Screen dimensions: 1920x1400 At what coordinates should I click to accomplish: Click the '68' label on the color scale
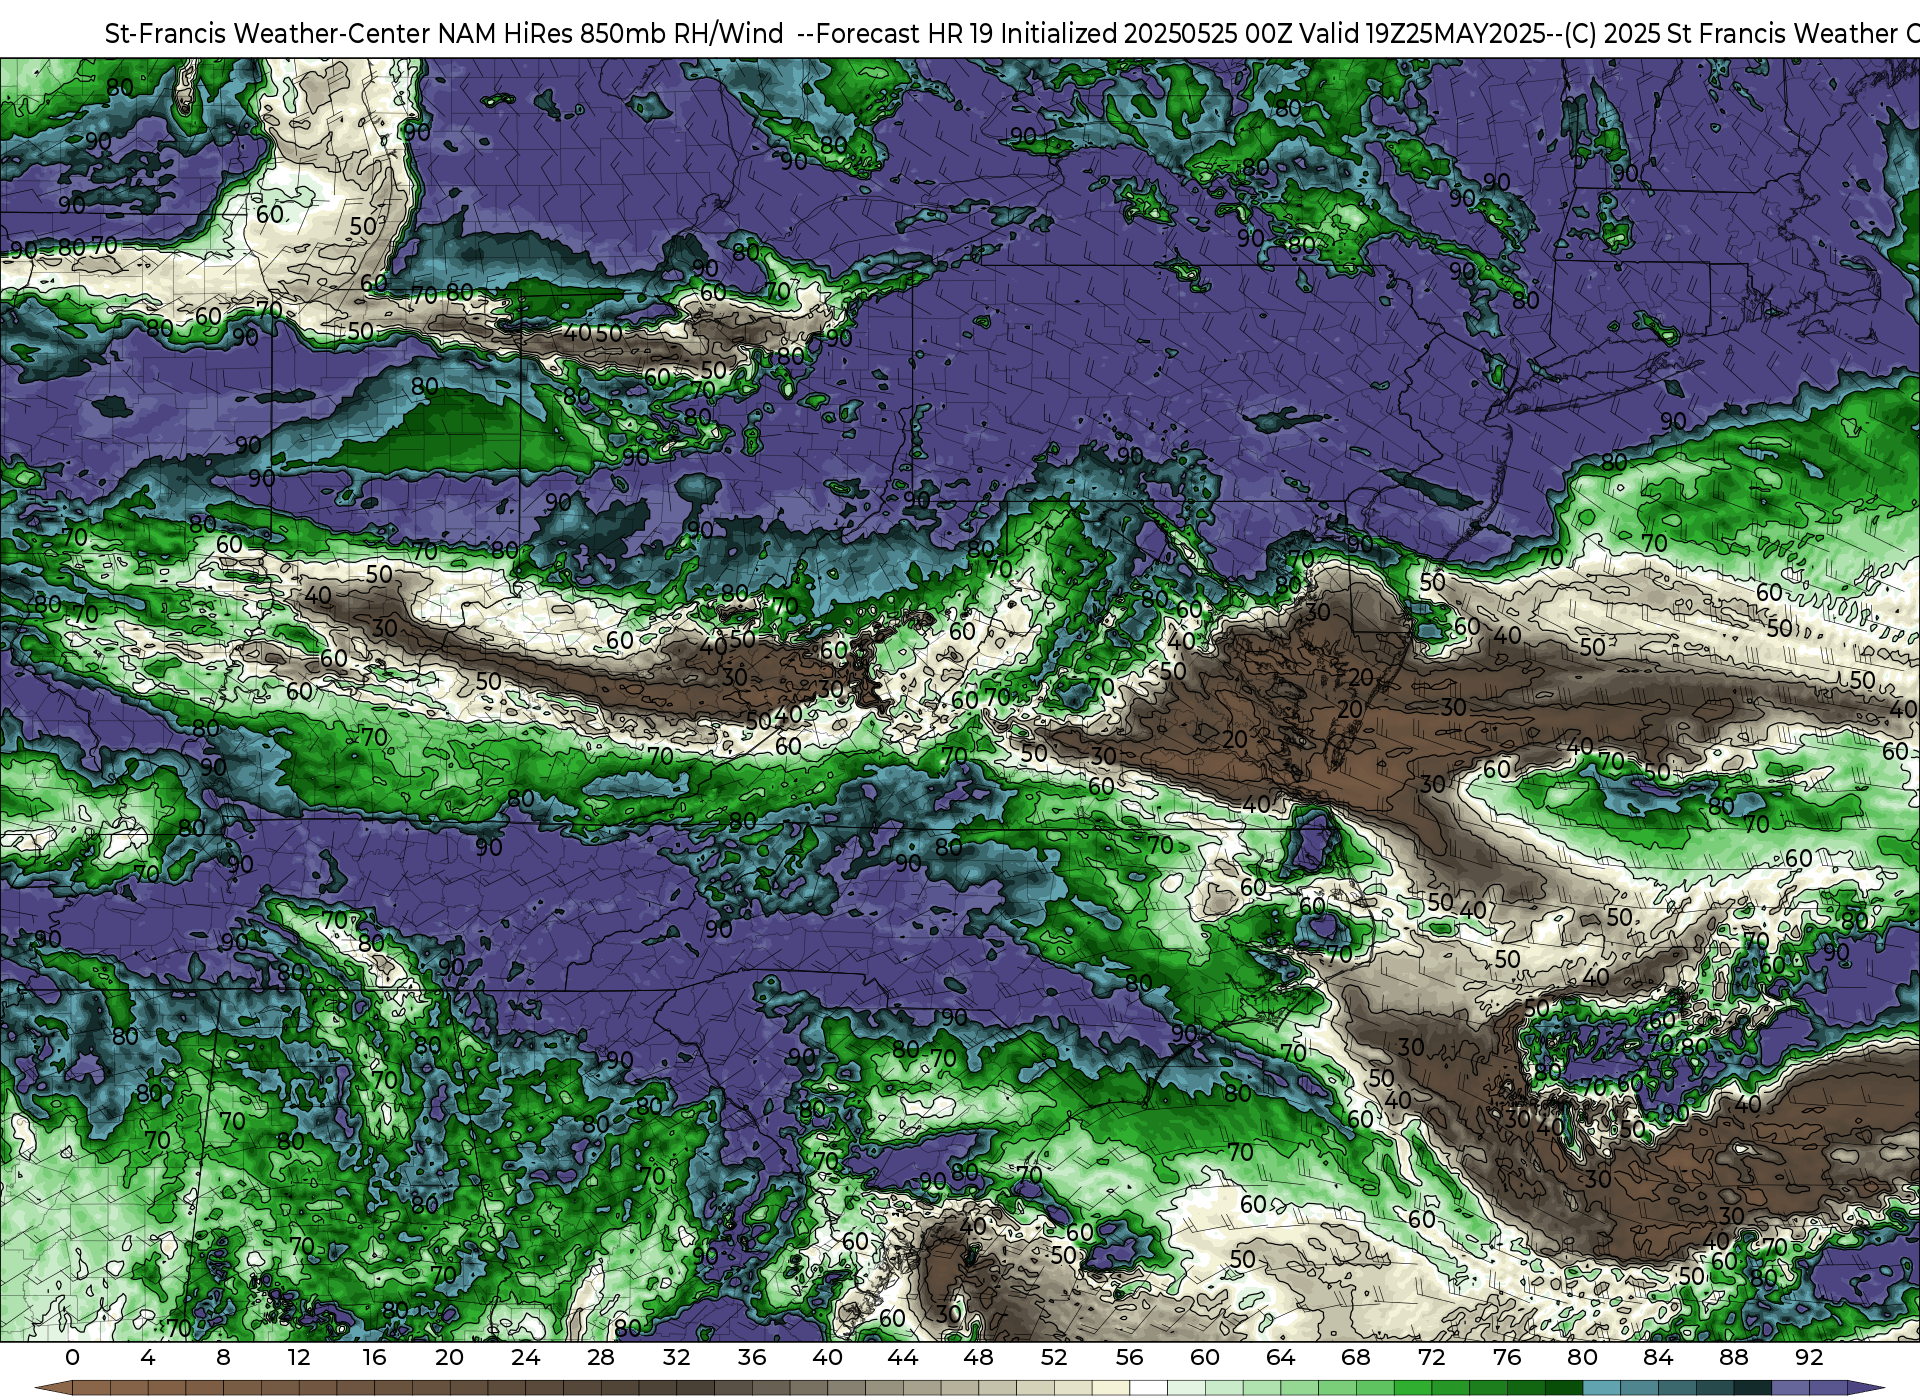(x=1356, y=1357)
